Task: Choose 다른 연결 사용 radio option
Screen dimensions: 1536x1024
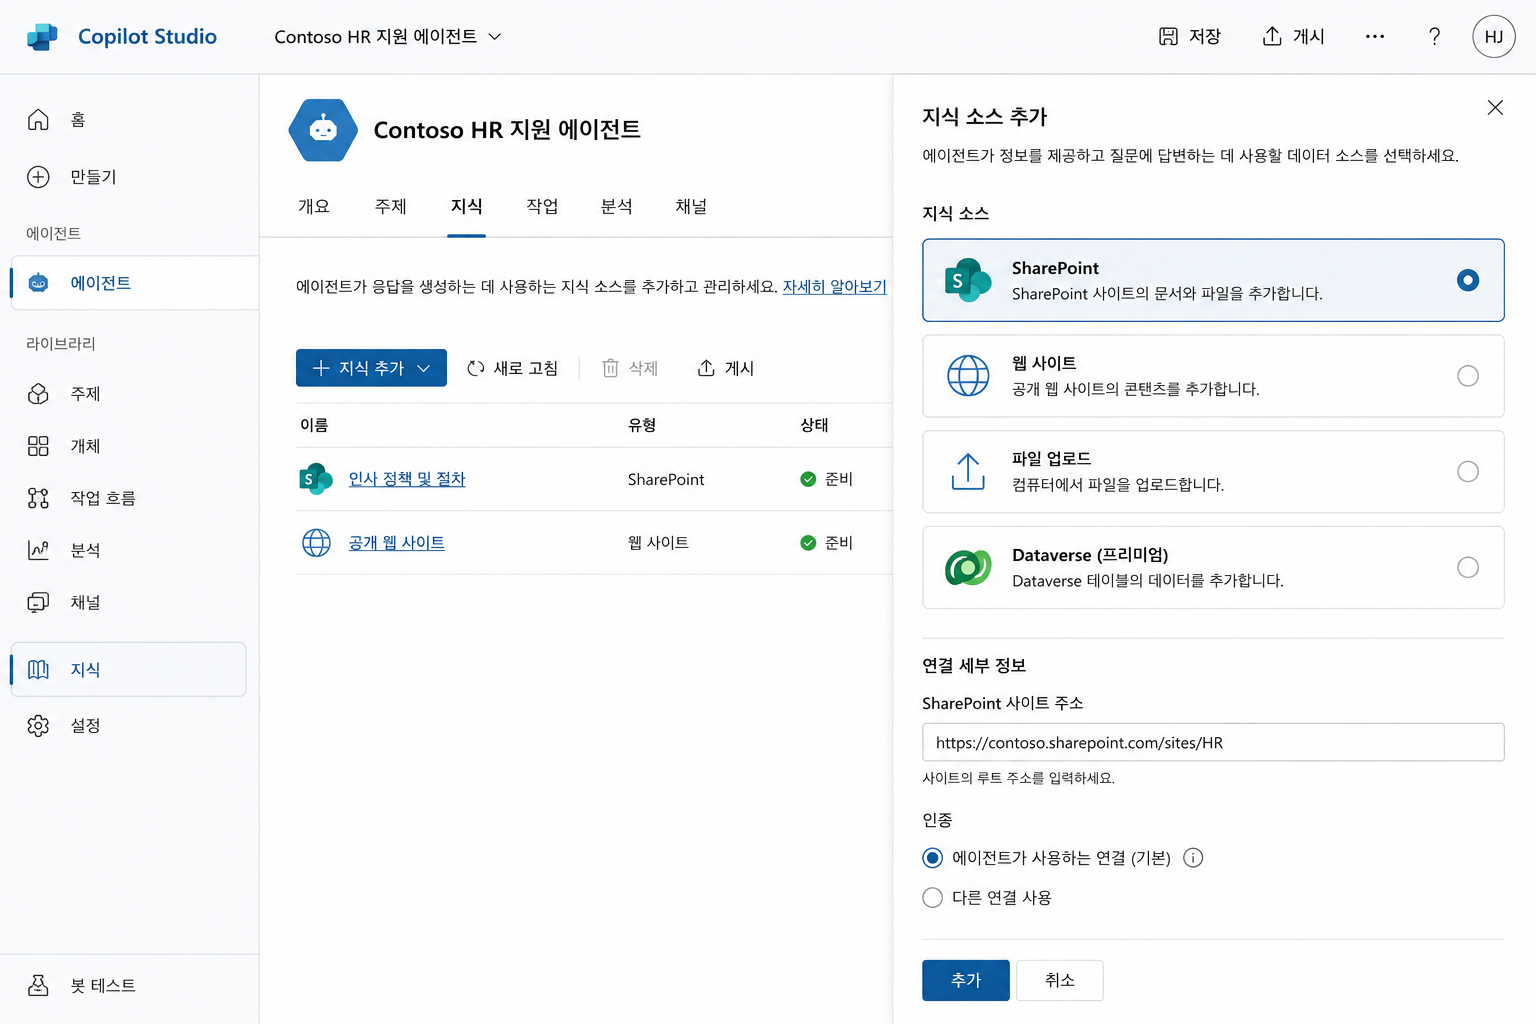Action: (933, 898)
